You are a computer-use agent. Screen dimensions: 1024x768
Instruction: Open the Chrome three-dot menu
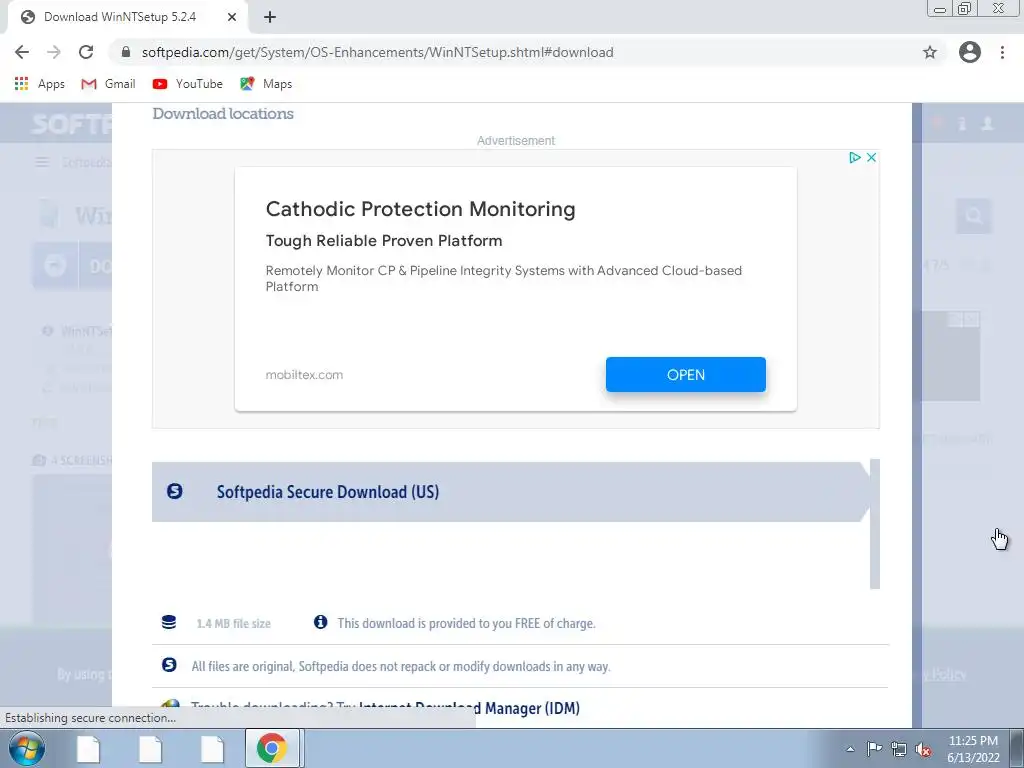1002,52
